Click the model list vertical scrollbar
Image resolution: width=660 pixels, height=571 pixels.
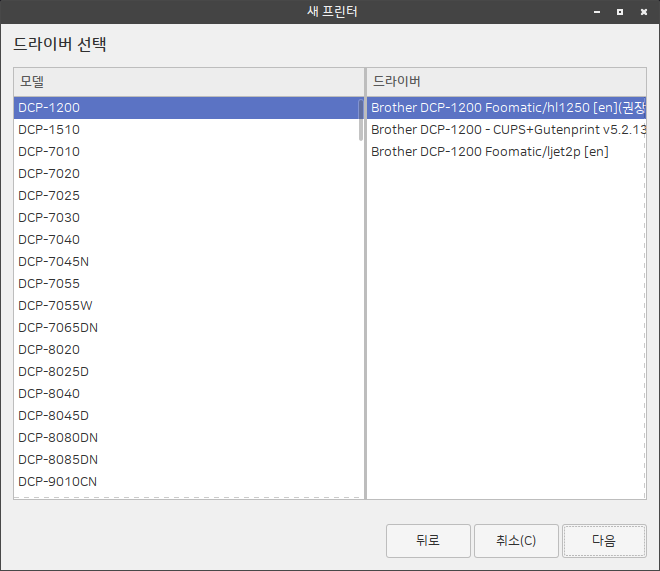pyautogui.click(x=361, y=120)
